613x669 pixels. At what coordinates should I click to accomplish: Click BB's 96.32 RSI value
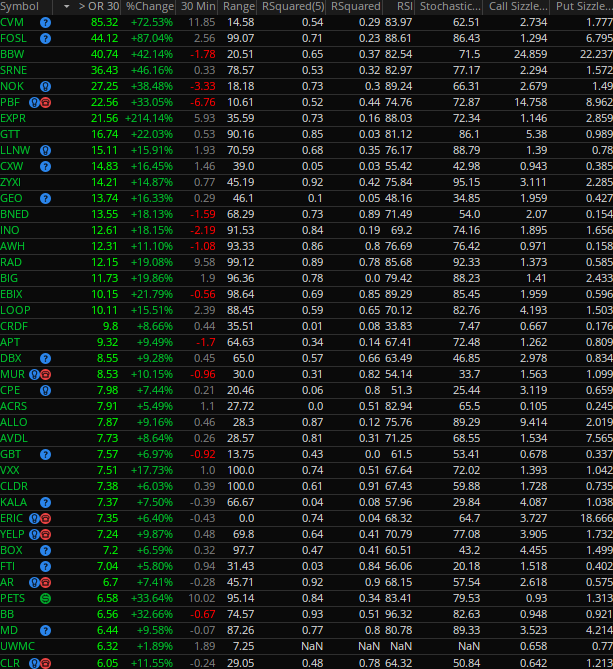tap(398, 615)
